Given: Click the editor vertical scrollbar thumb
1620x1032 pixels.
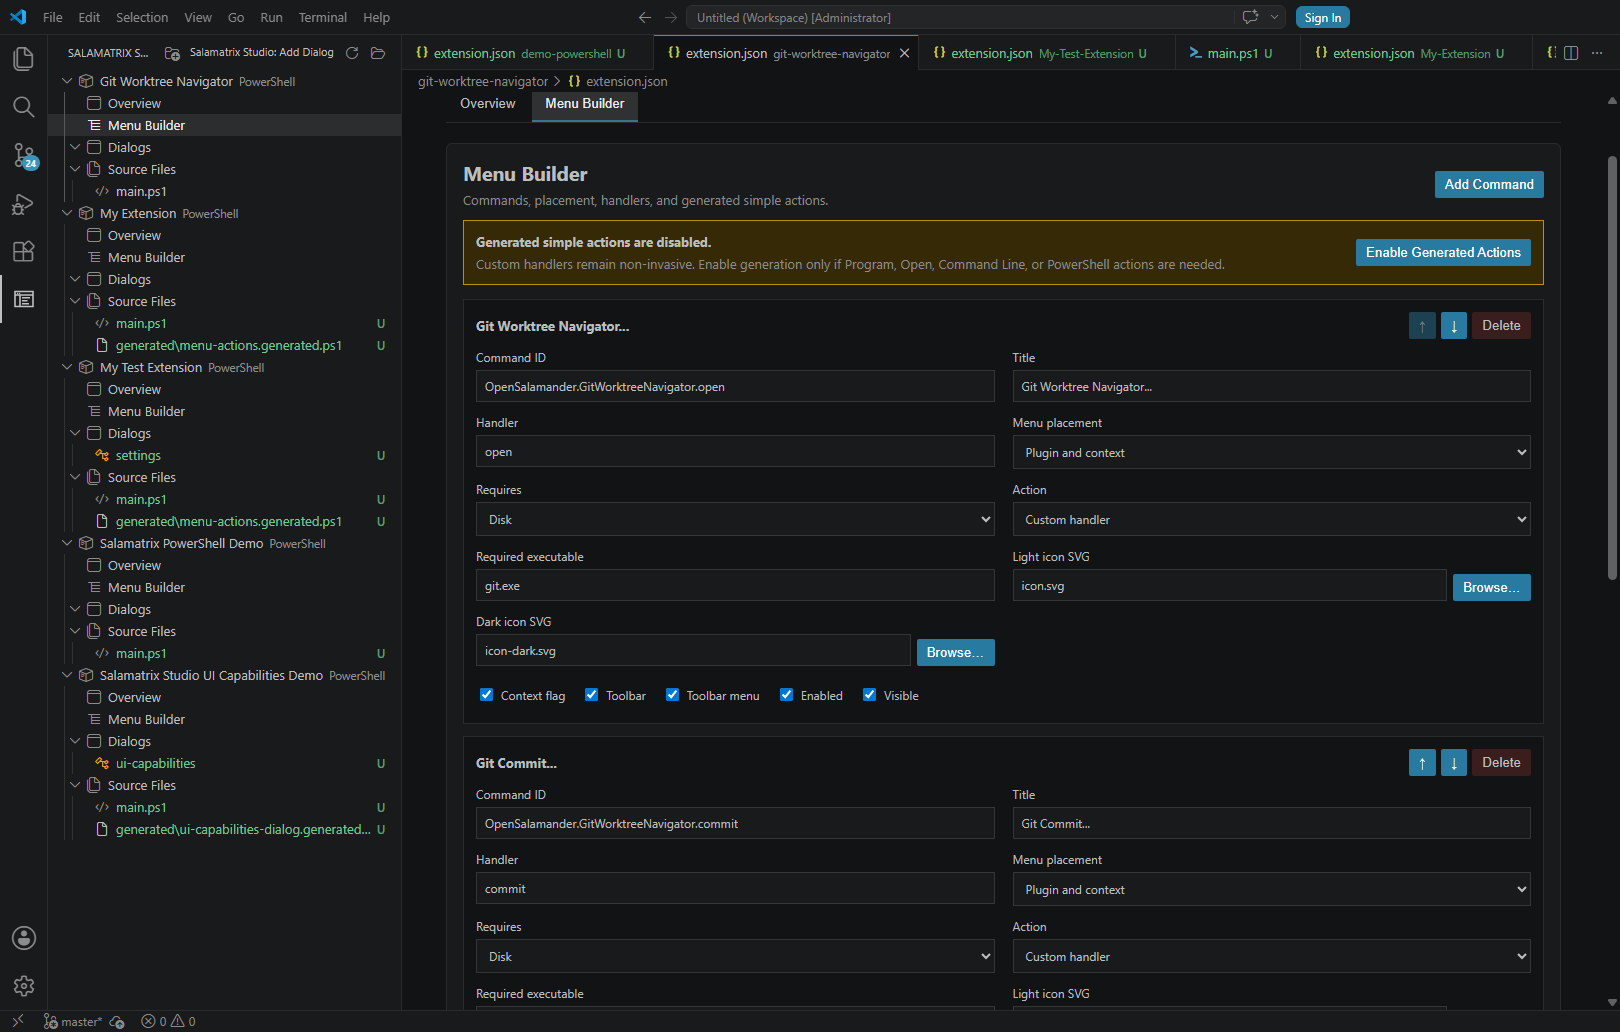Looking at the screenshot, I should click(1612, 368).
